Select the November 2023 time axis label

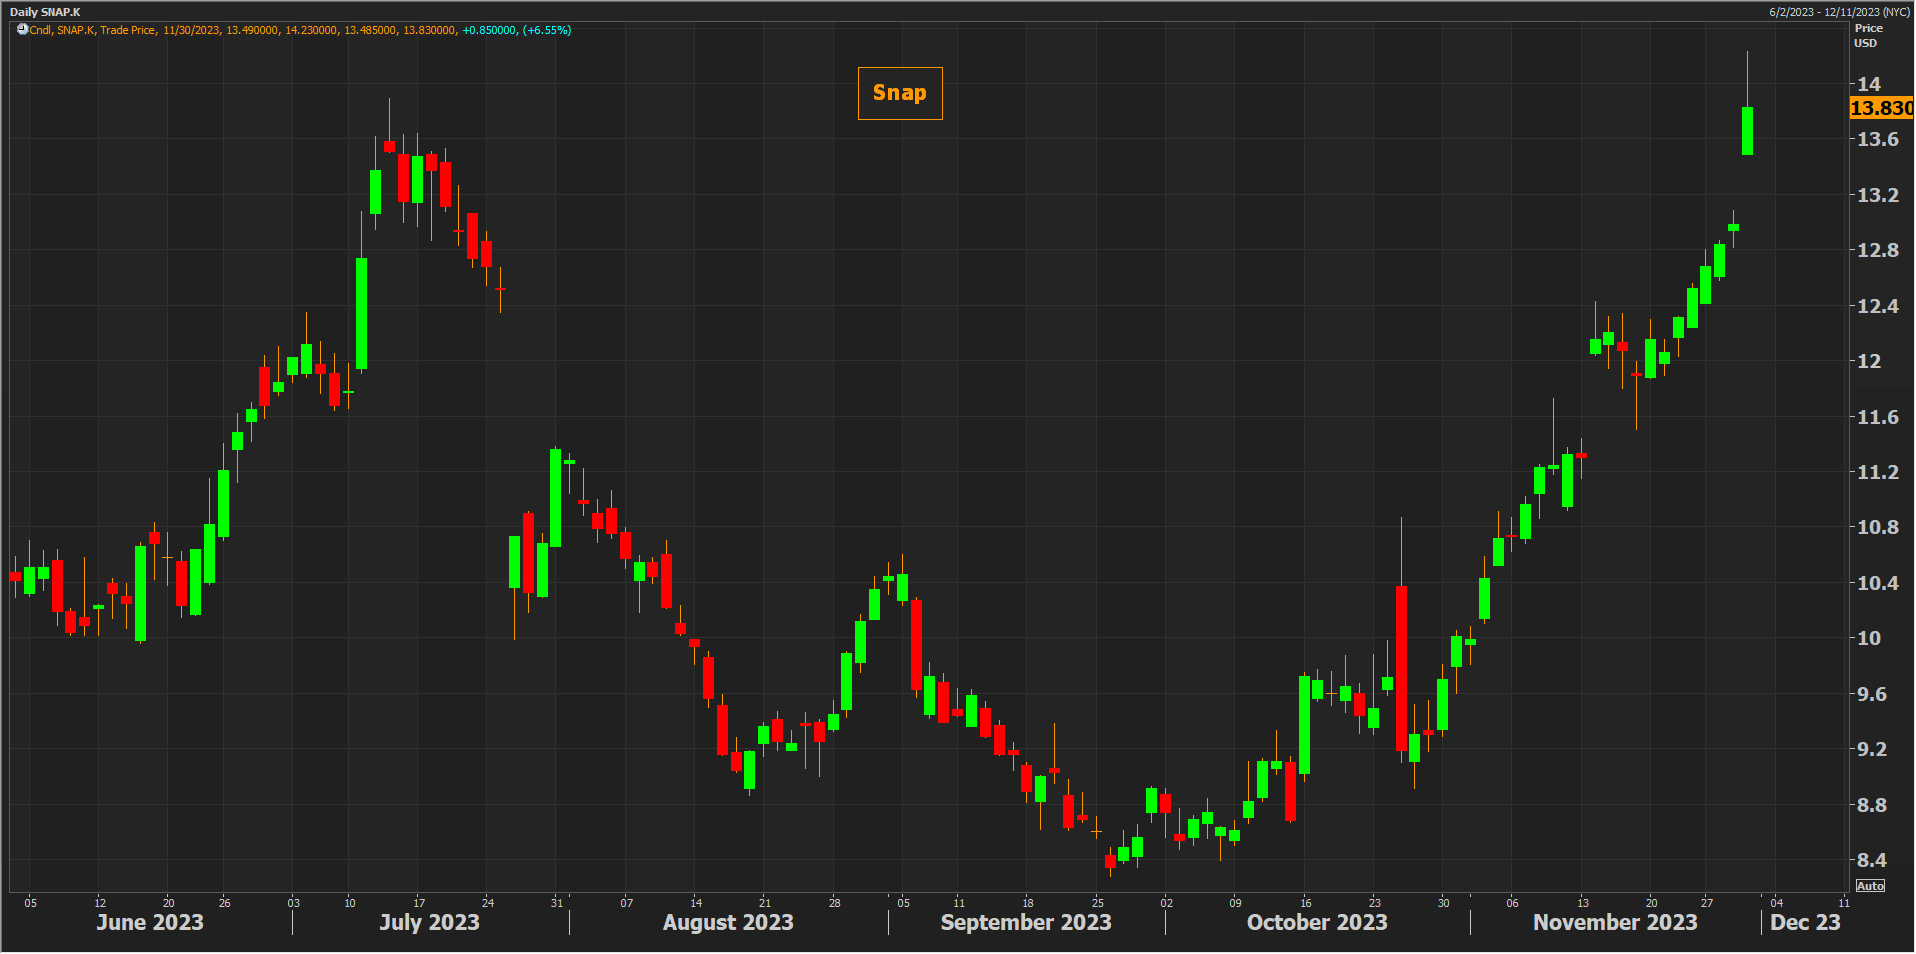(1614, 922)
